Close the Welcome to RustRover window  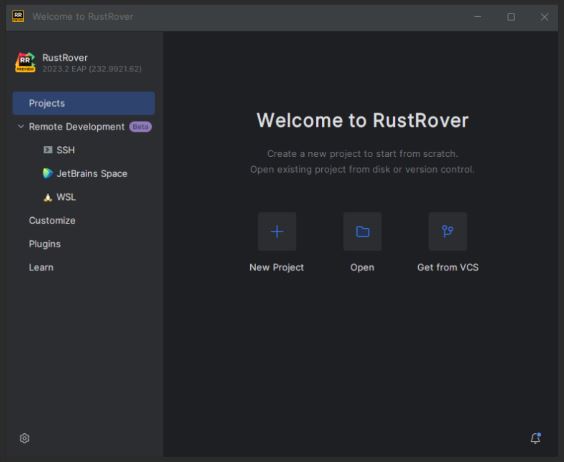pyautogui.click(x=544, y=17)
